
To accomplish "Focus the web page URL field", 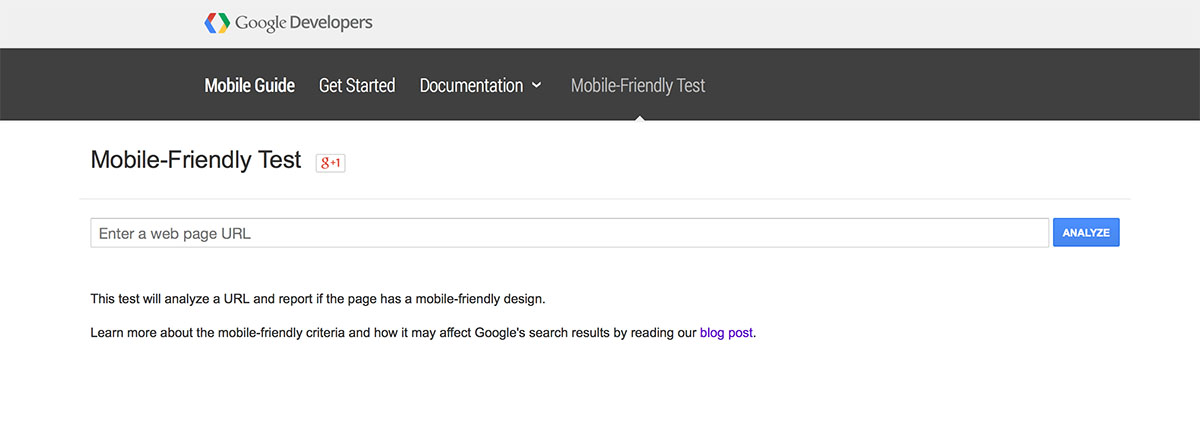I will point(569,233).
